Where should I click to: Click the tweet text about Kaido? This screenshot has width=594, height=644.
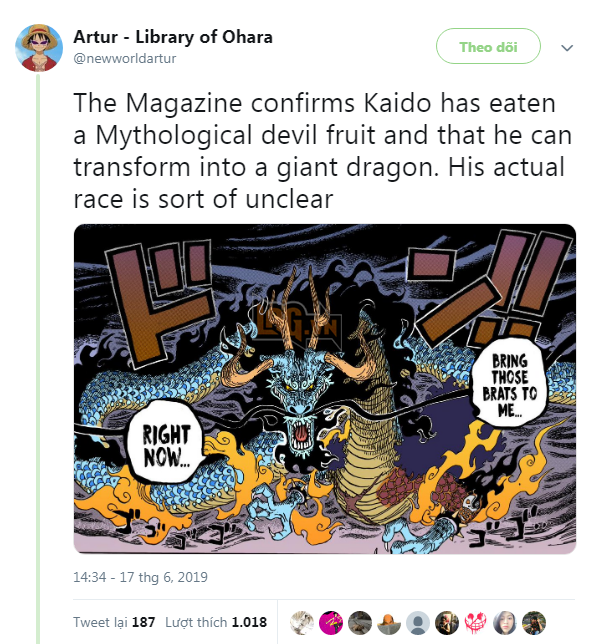click(322, 151)
